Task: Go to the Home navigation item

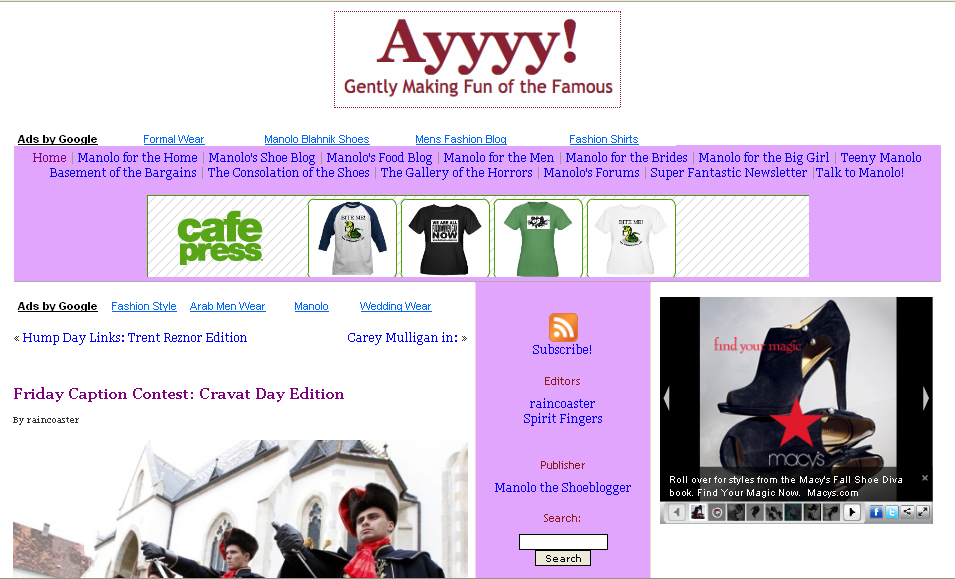Action: pyautogui.click(x=49, y=158)
